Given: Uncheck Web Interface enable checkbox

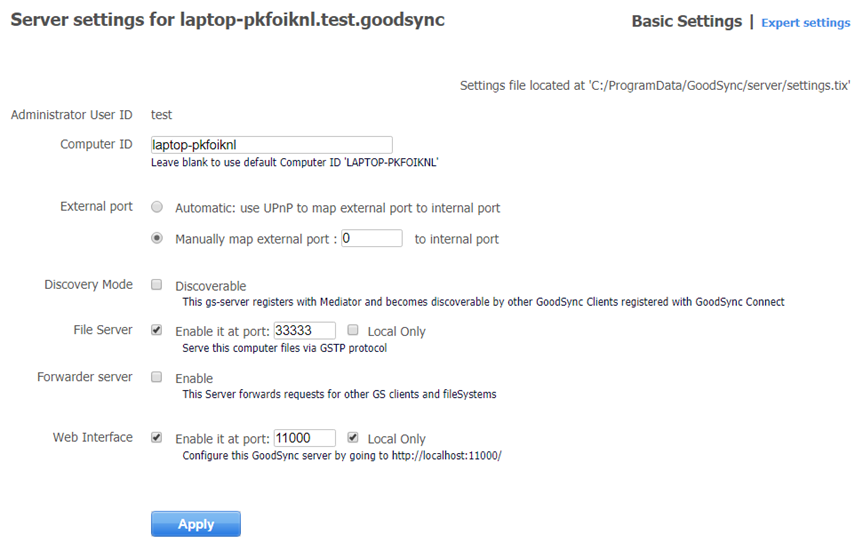Looking at the screenshot, I should click(156, 438).
